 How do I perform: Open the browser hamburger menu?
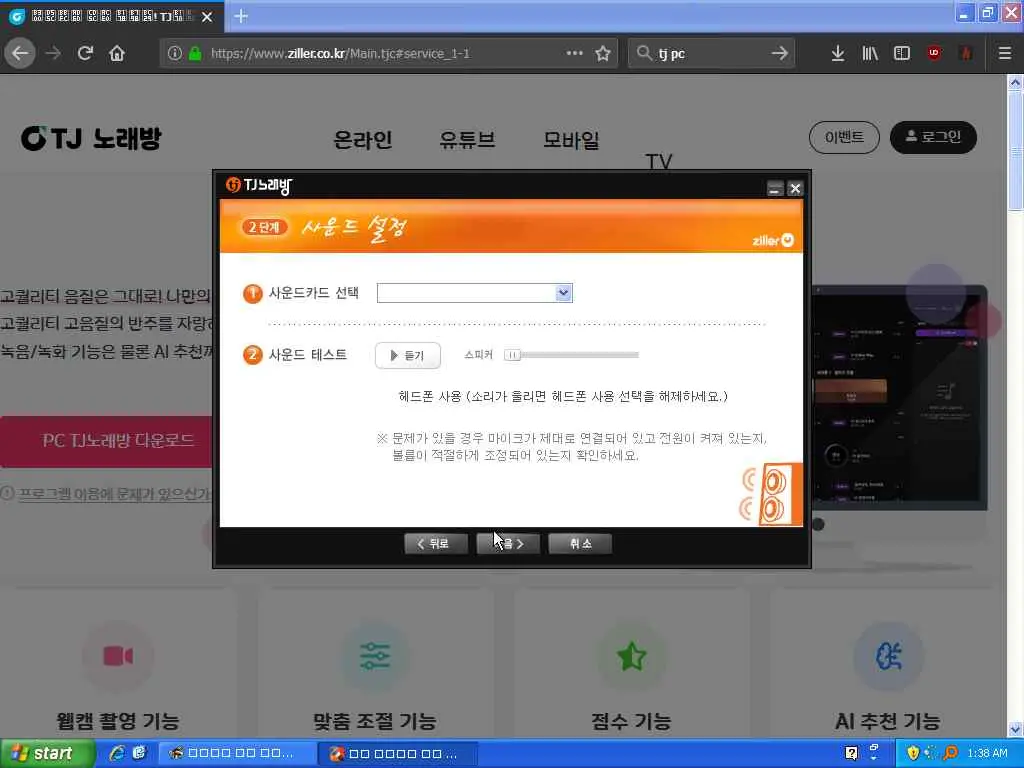pyautogui.click(x=1005, y=53)
